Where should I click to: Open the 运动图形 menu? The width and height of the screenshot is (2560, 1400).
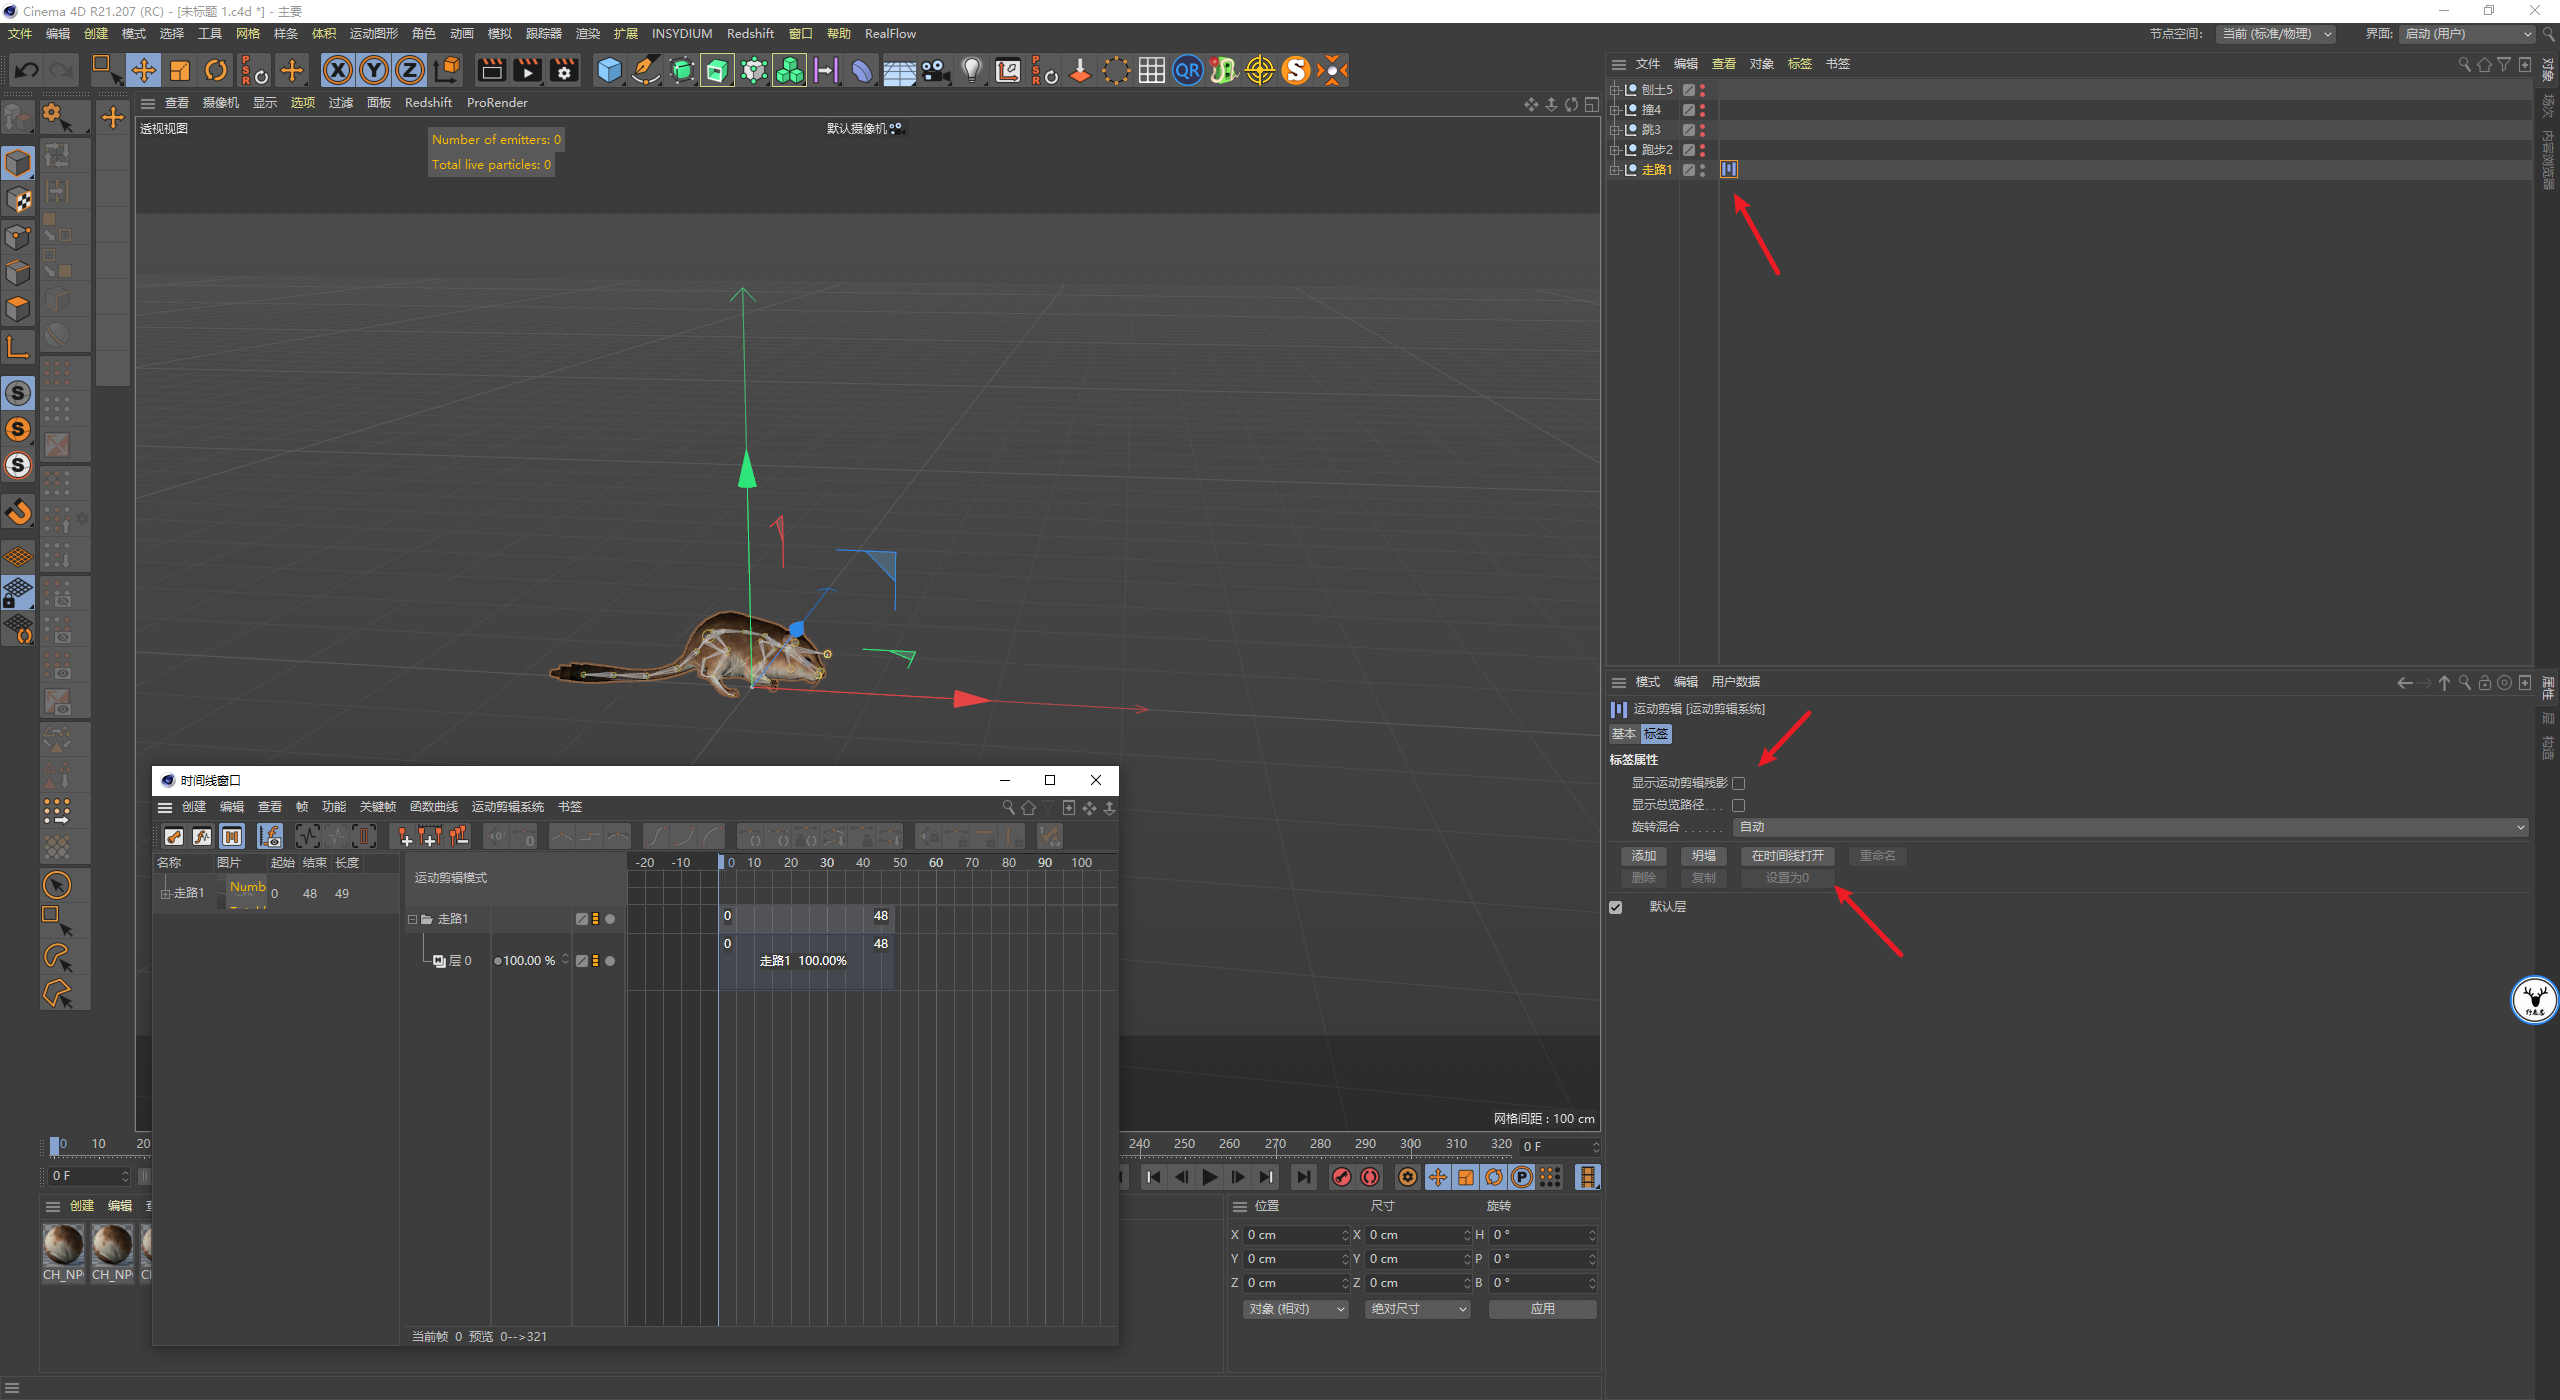tap(373, 34)
